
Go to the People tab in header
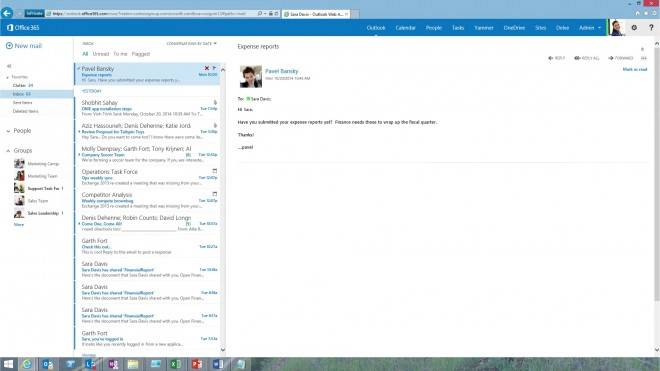[434, 28]
